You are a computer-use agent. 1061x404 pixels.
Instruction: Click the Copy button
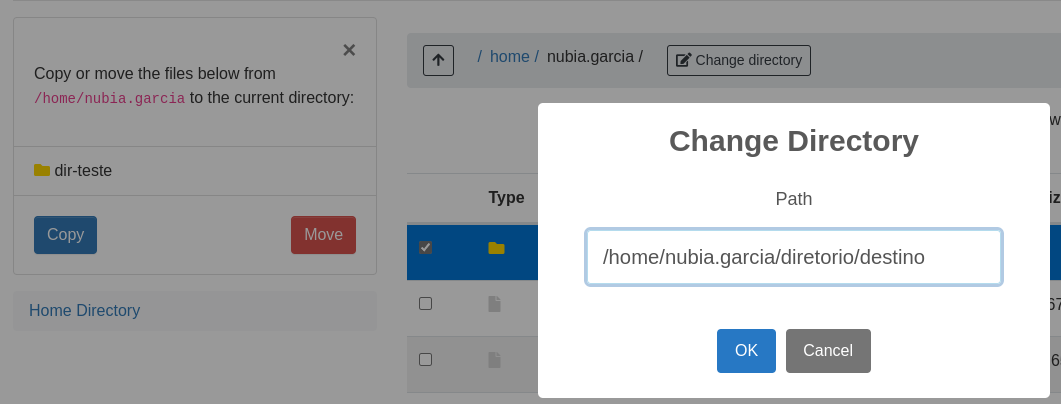(x=66, y=235)
